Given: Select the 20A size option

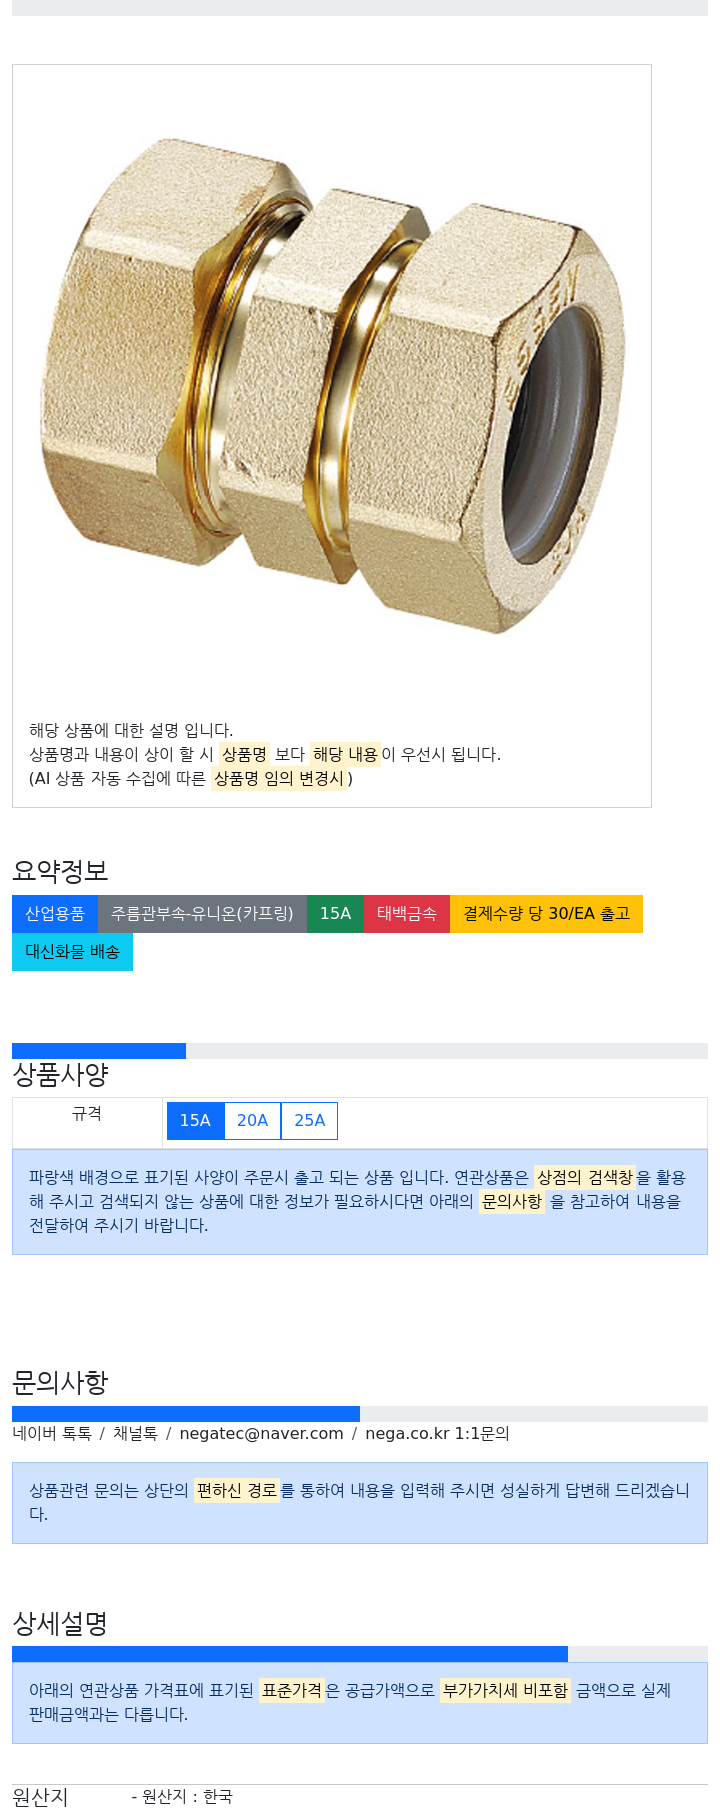Looking at the screenshot, I should click(x=252, y=1120).
